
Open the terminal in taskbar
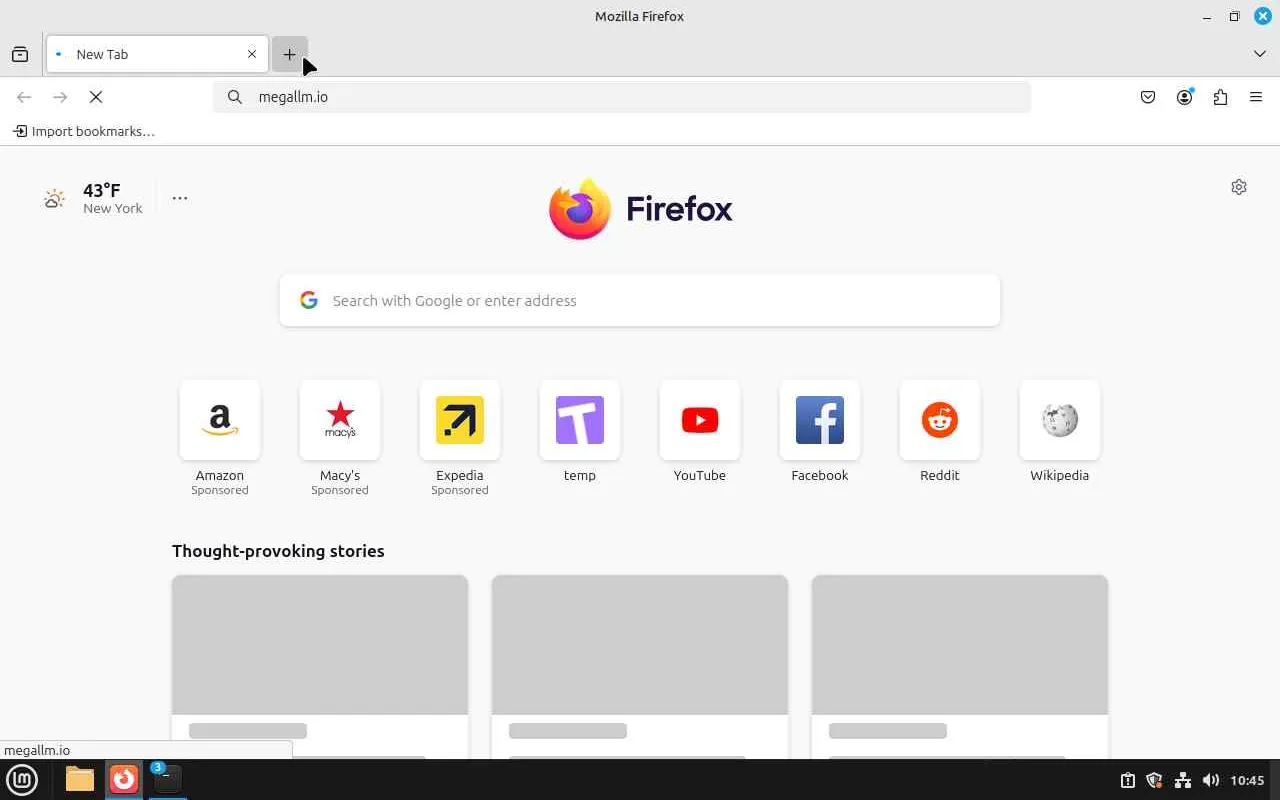pos(167,779)
